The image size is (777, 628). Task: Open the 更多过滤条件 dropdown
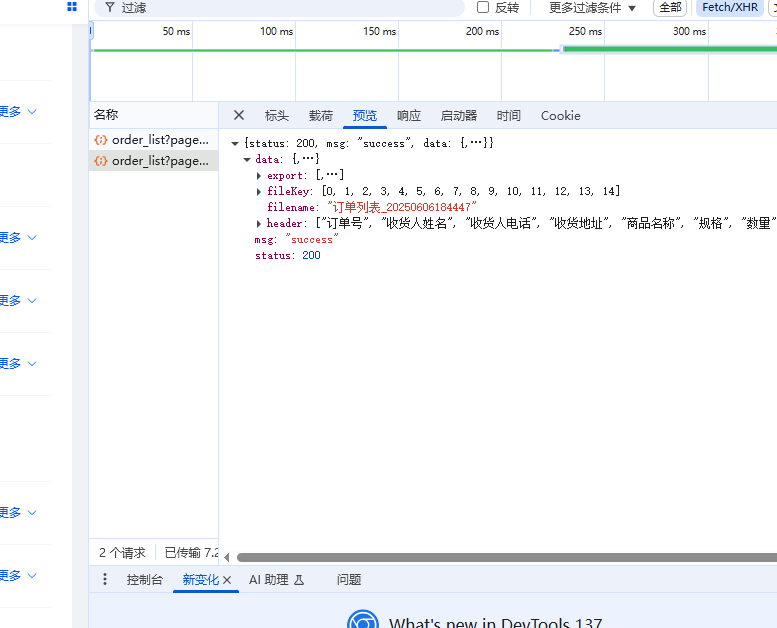pyautogui.click(x=592, y=7)
